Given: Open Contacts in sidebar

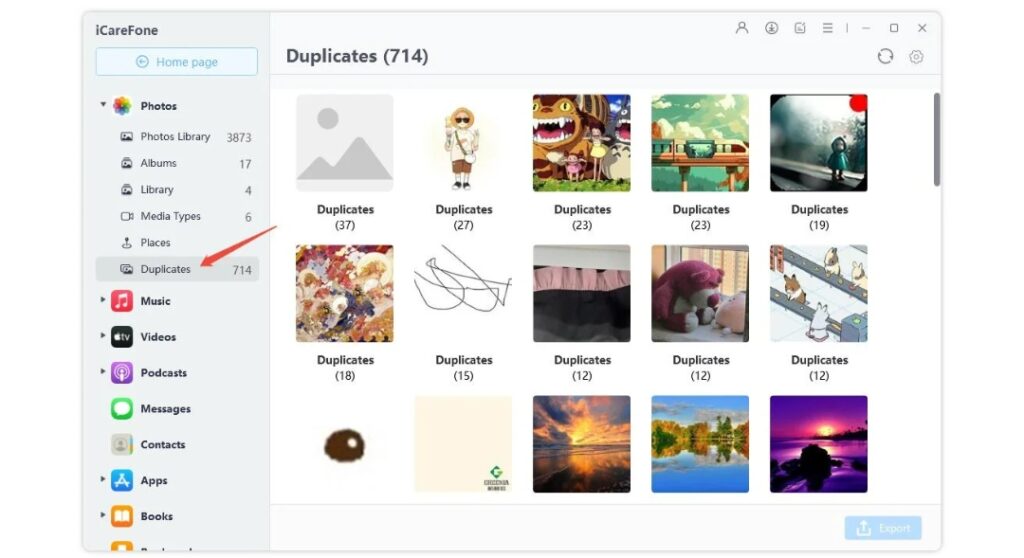Looking at the screenshot, I should pos(163,445).
